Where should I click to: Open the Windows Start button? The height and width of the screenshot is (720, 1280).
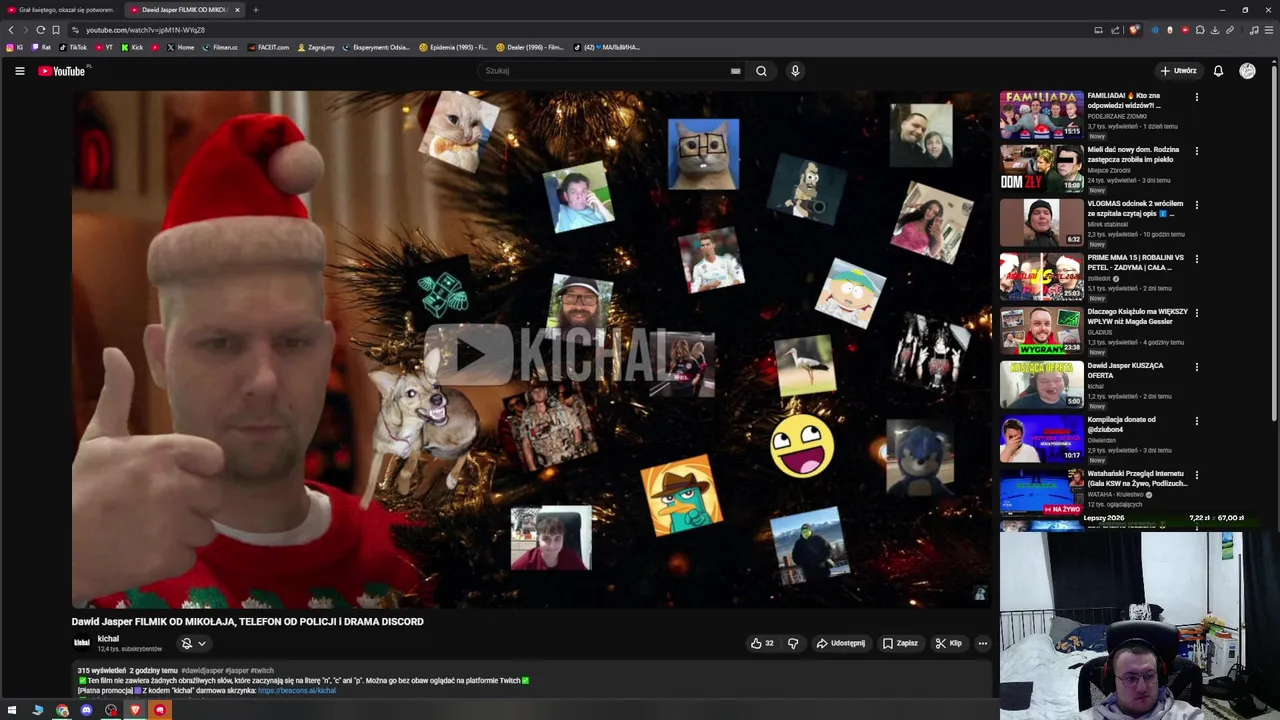(x=12, y=710)
